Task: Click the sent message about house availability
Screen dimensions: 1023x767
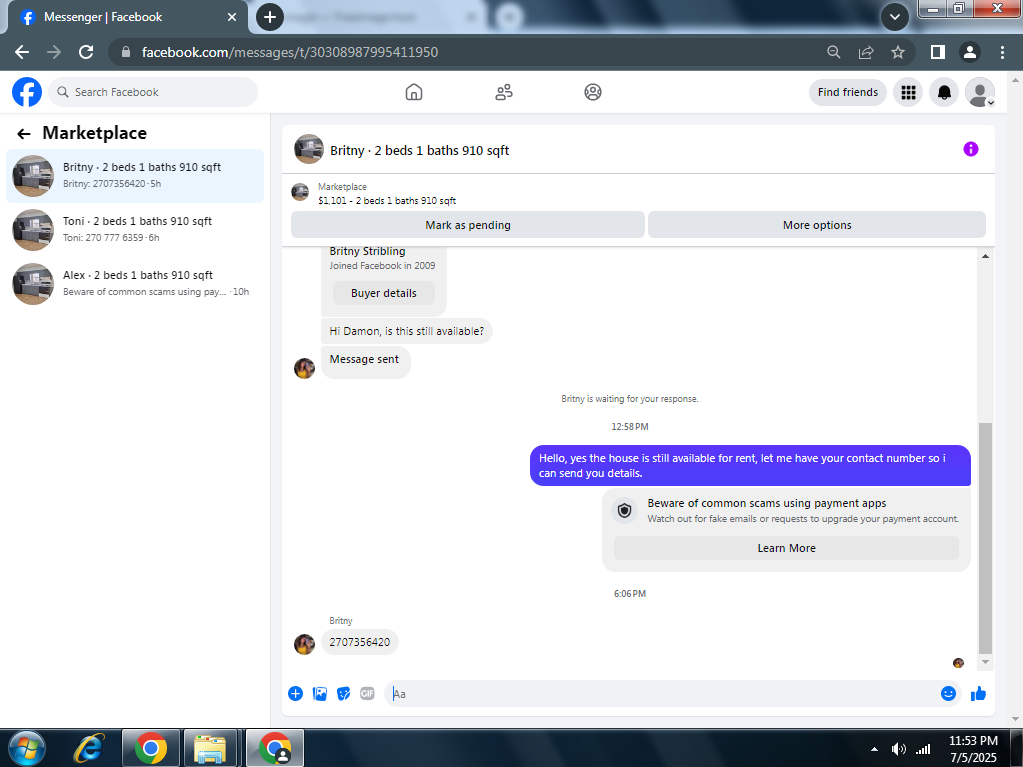Action: [x=750, y=466]
